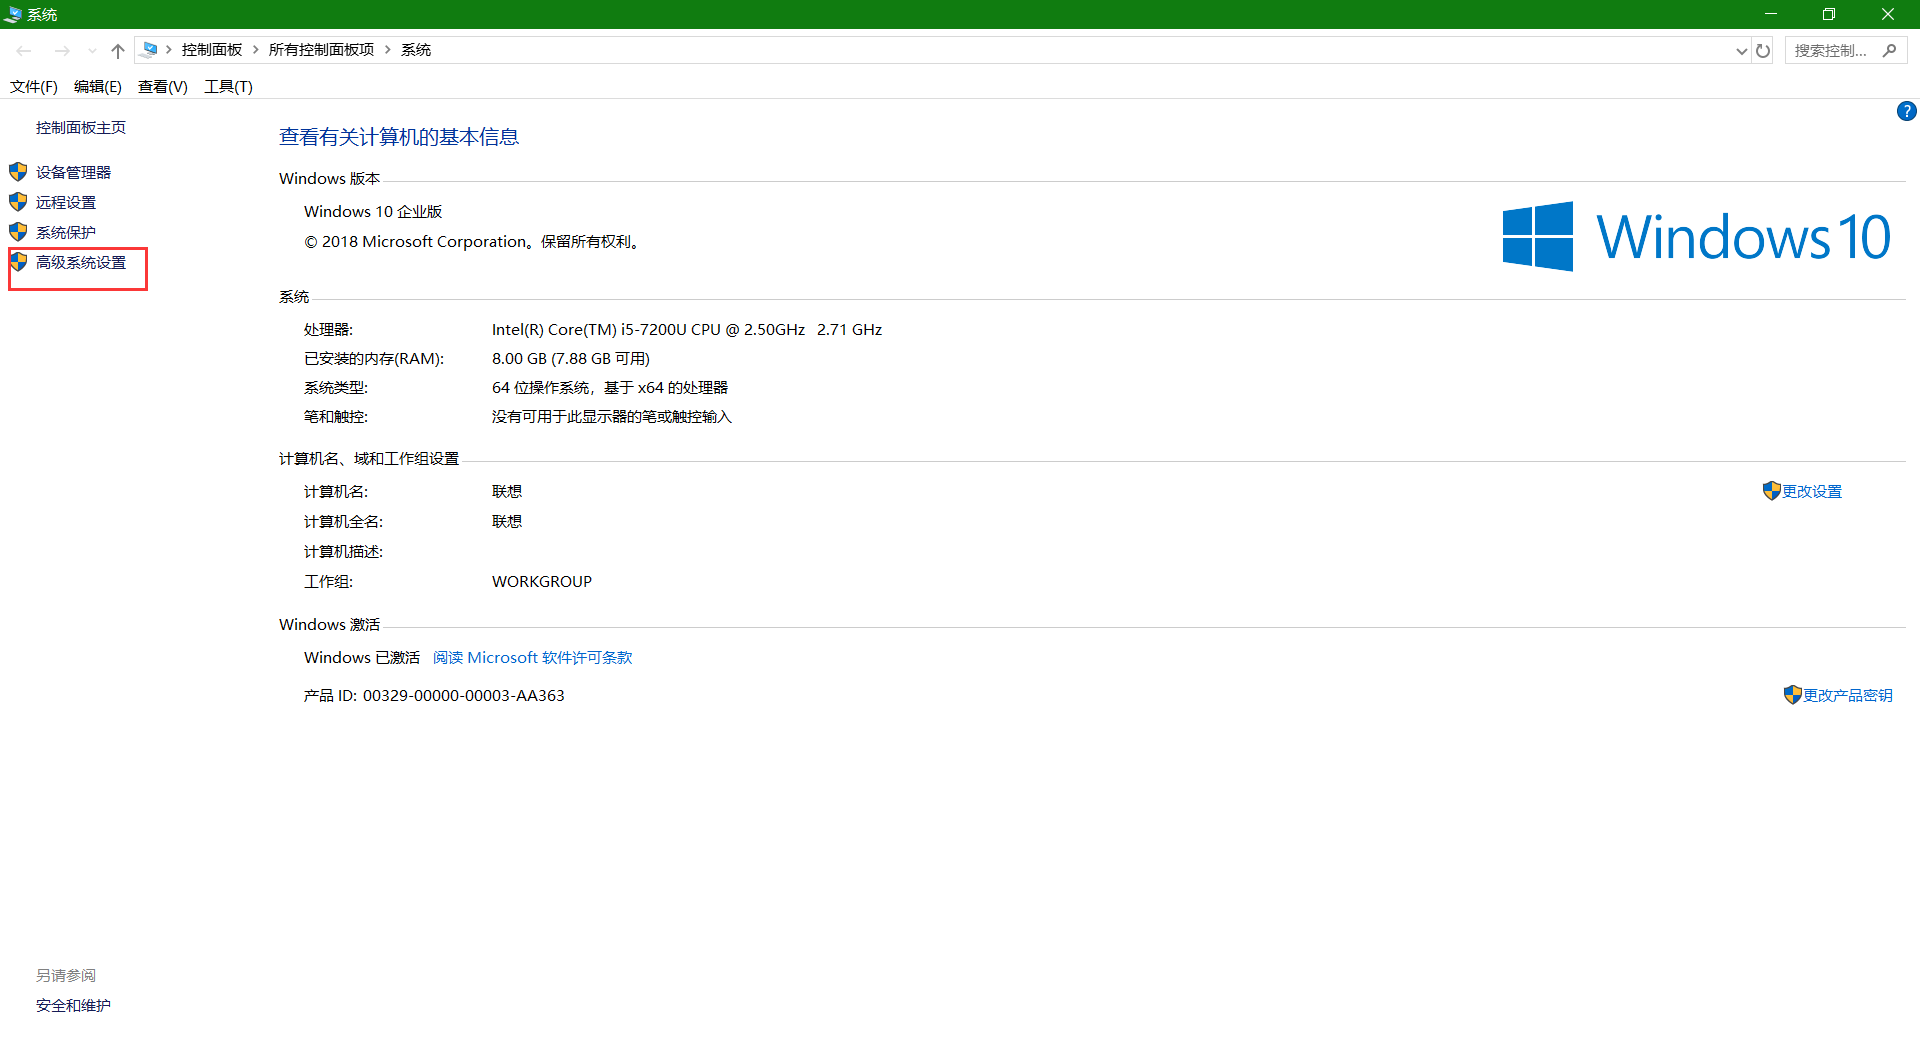
Task: Open 设备管理器 link
Action: pos(74,172)
